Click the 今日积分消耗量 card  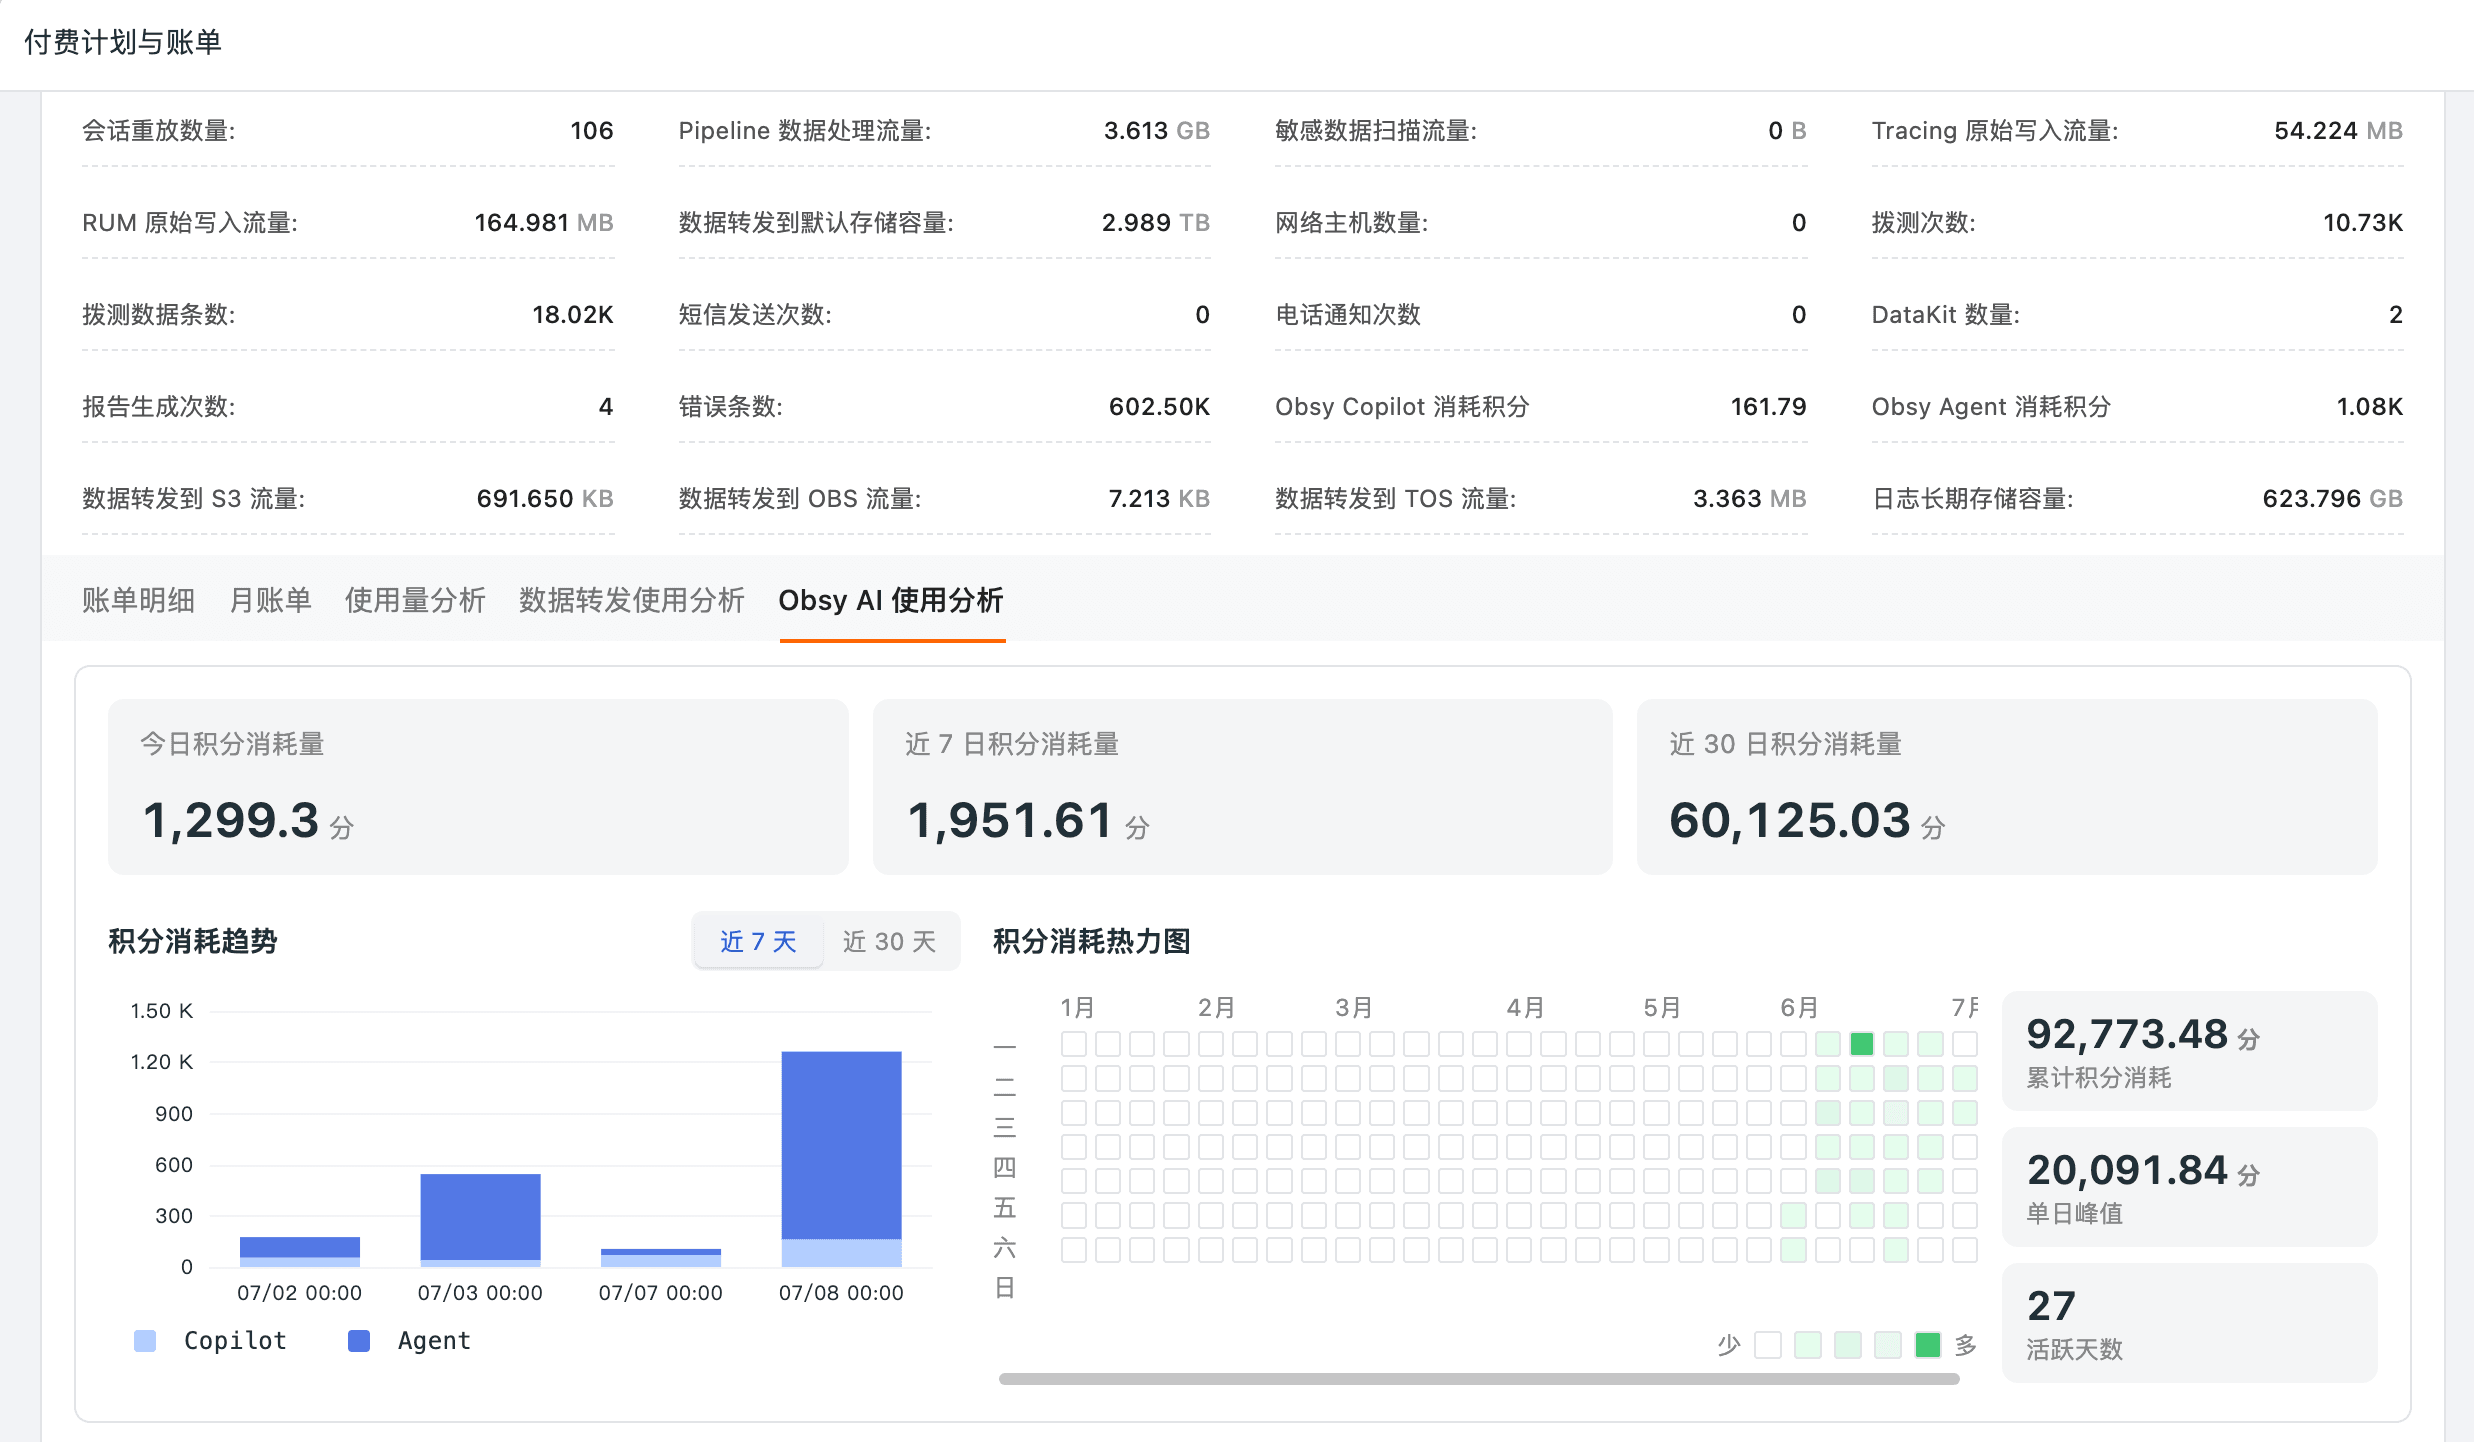click(x=478, y=787)
